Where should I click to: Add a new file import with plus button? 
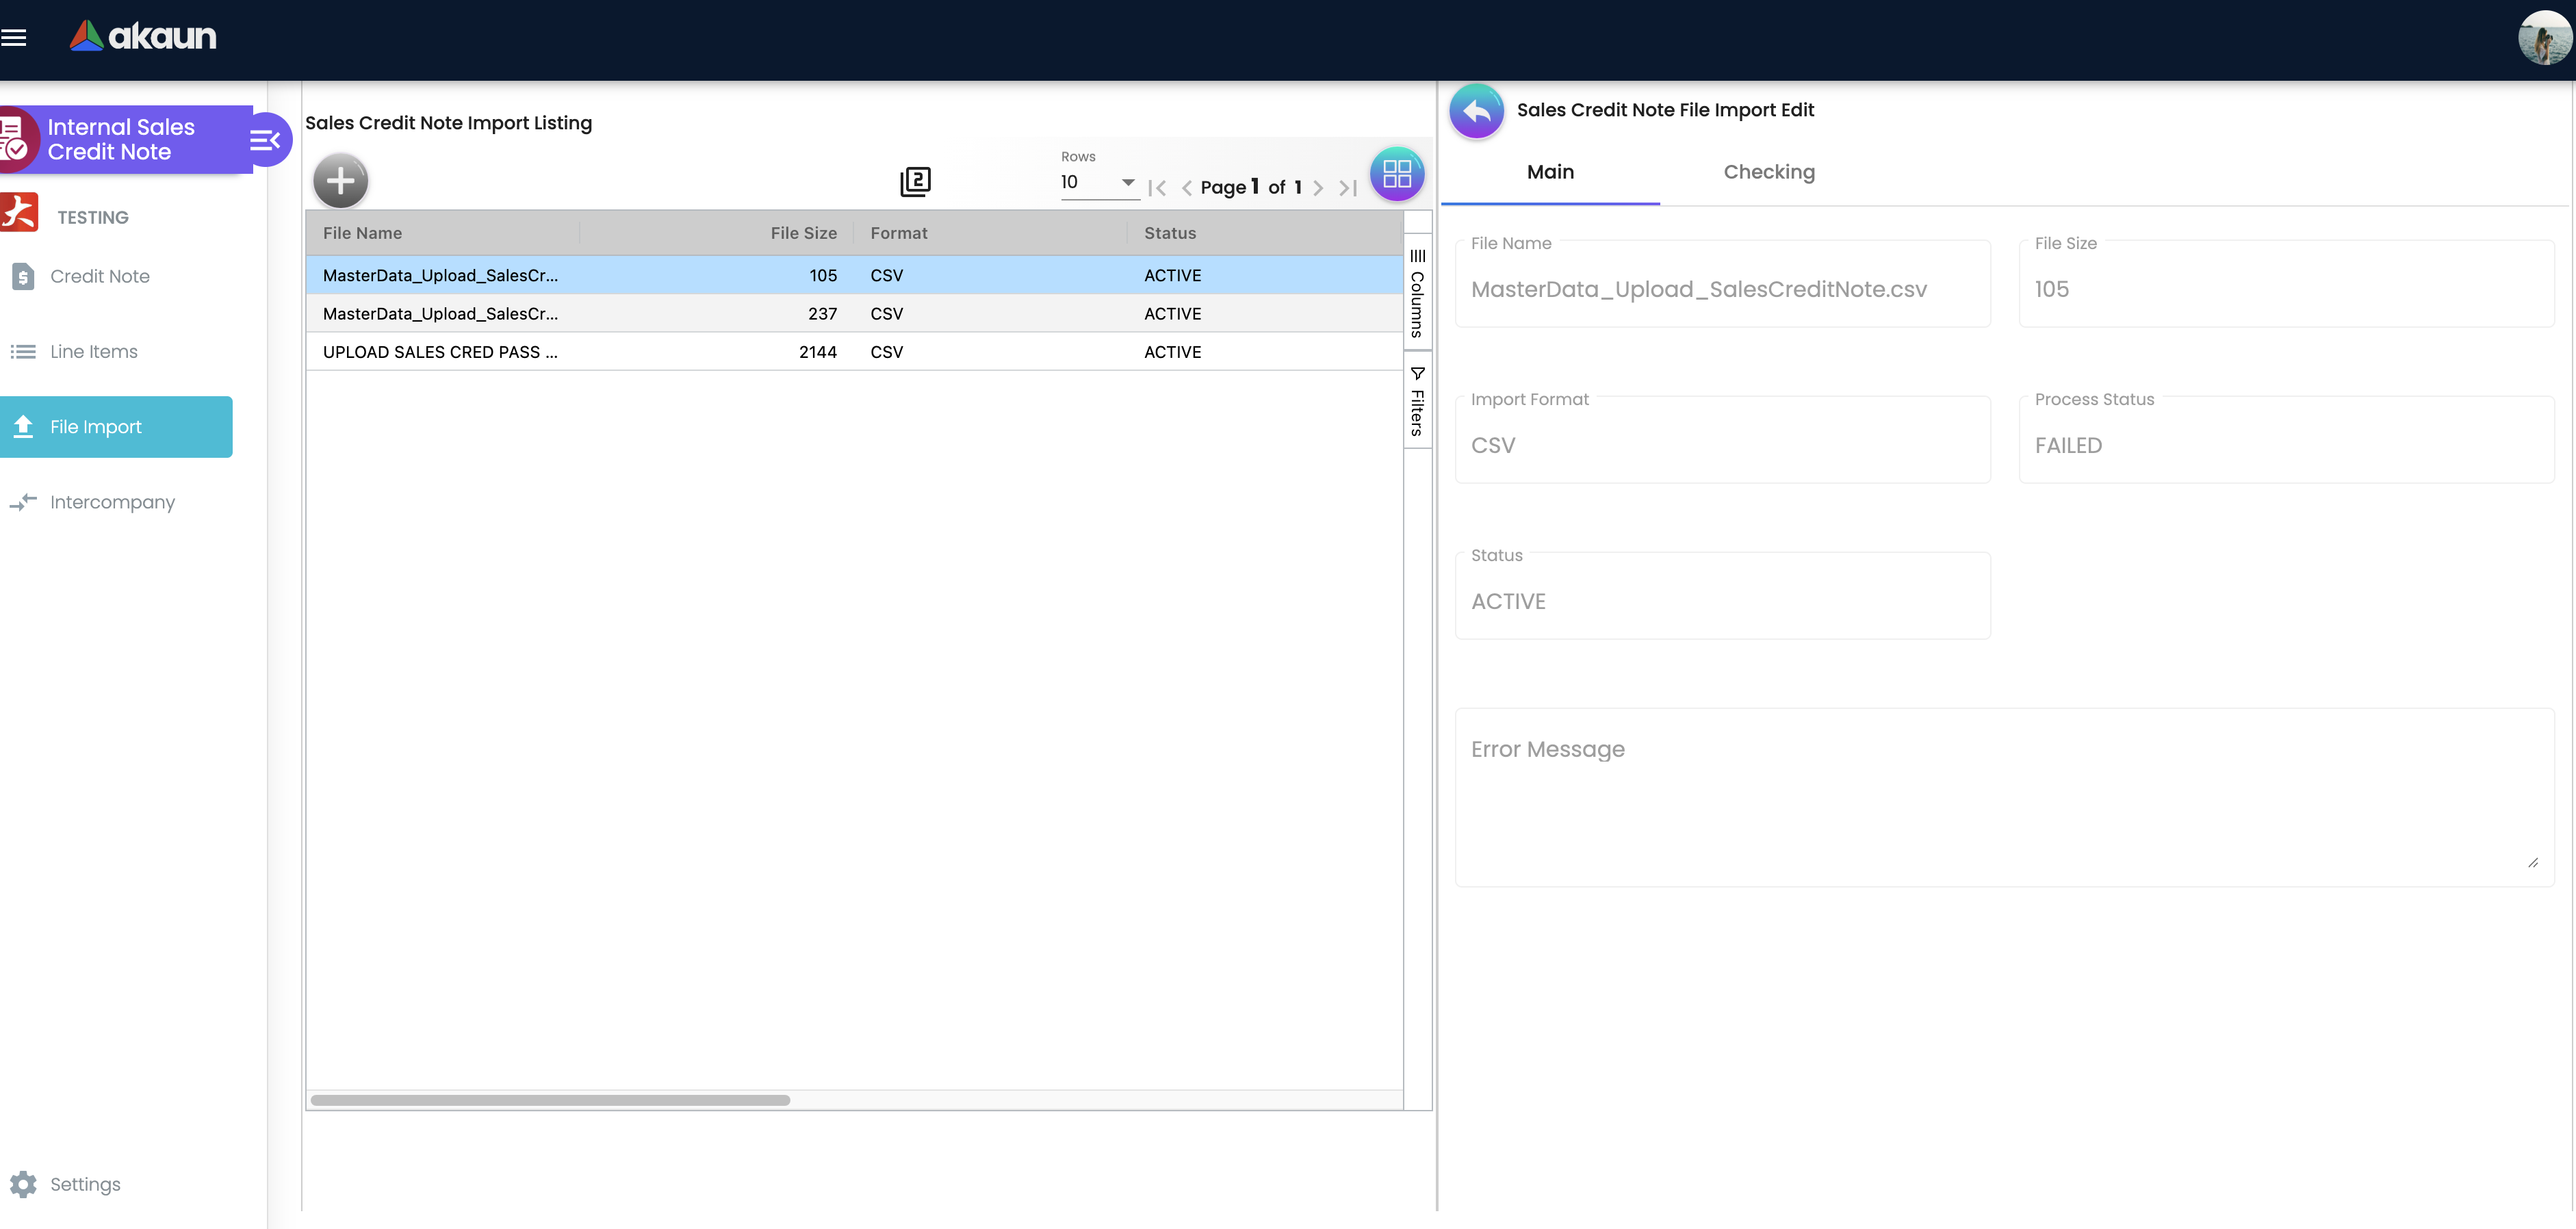tap(341, 181)
